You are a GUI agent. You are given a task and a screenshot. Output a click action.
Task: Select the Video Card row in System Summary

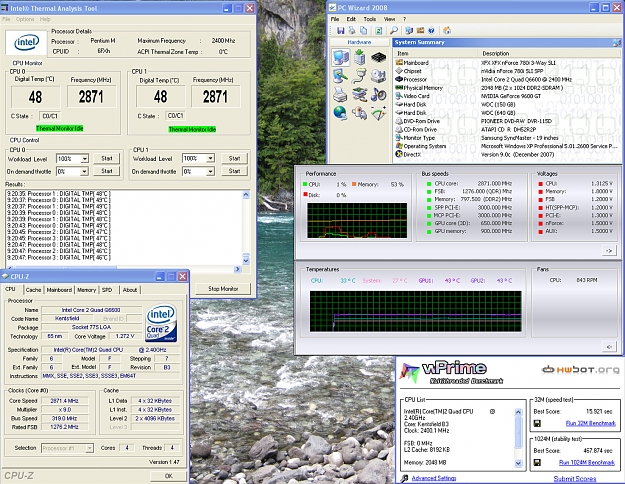click(505, 96)
